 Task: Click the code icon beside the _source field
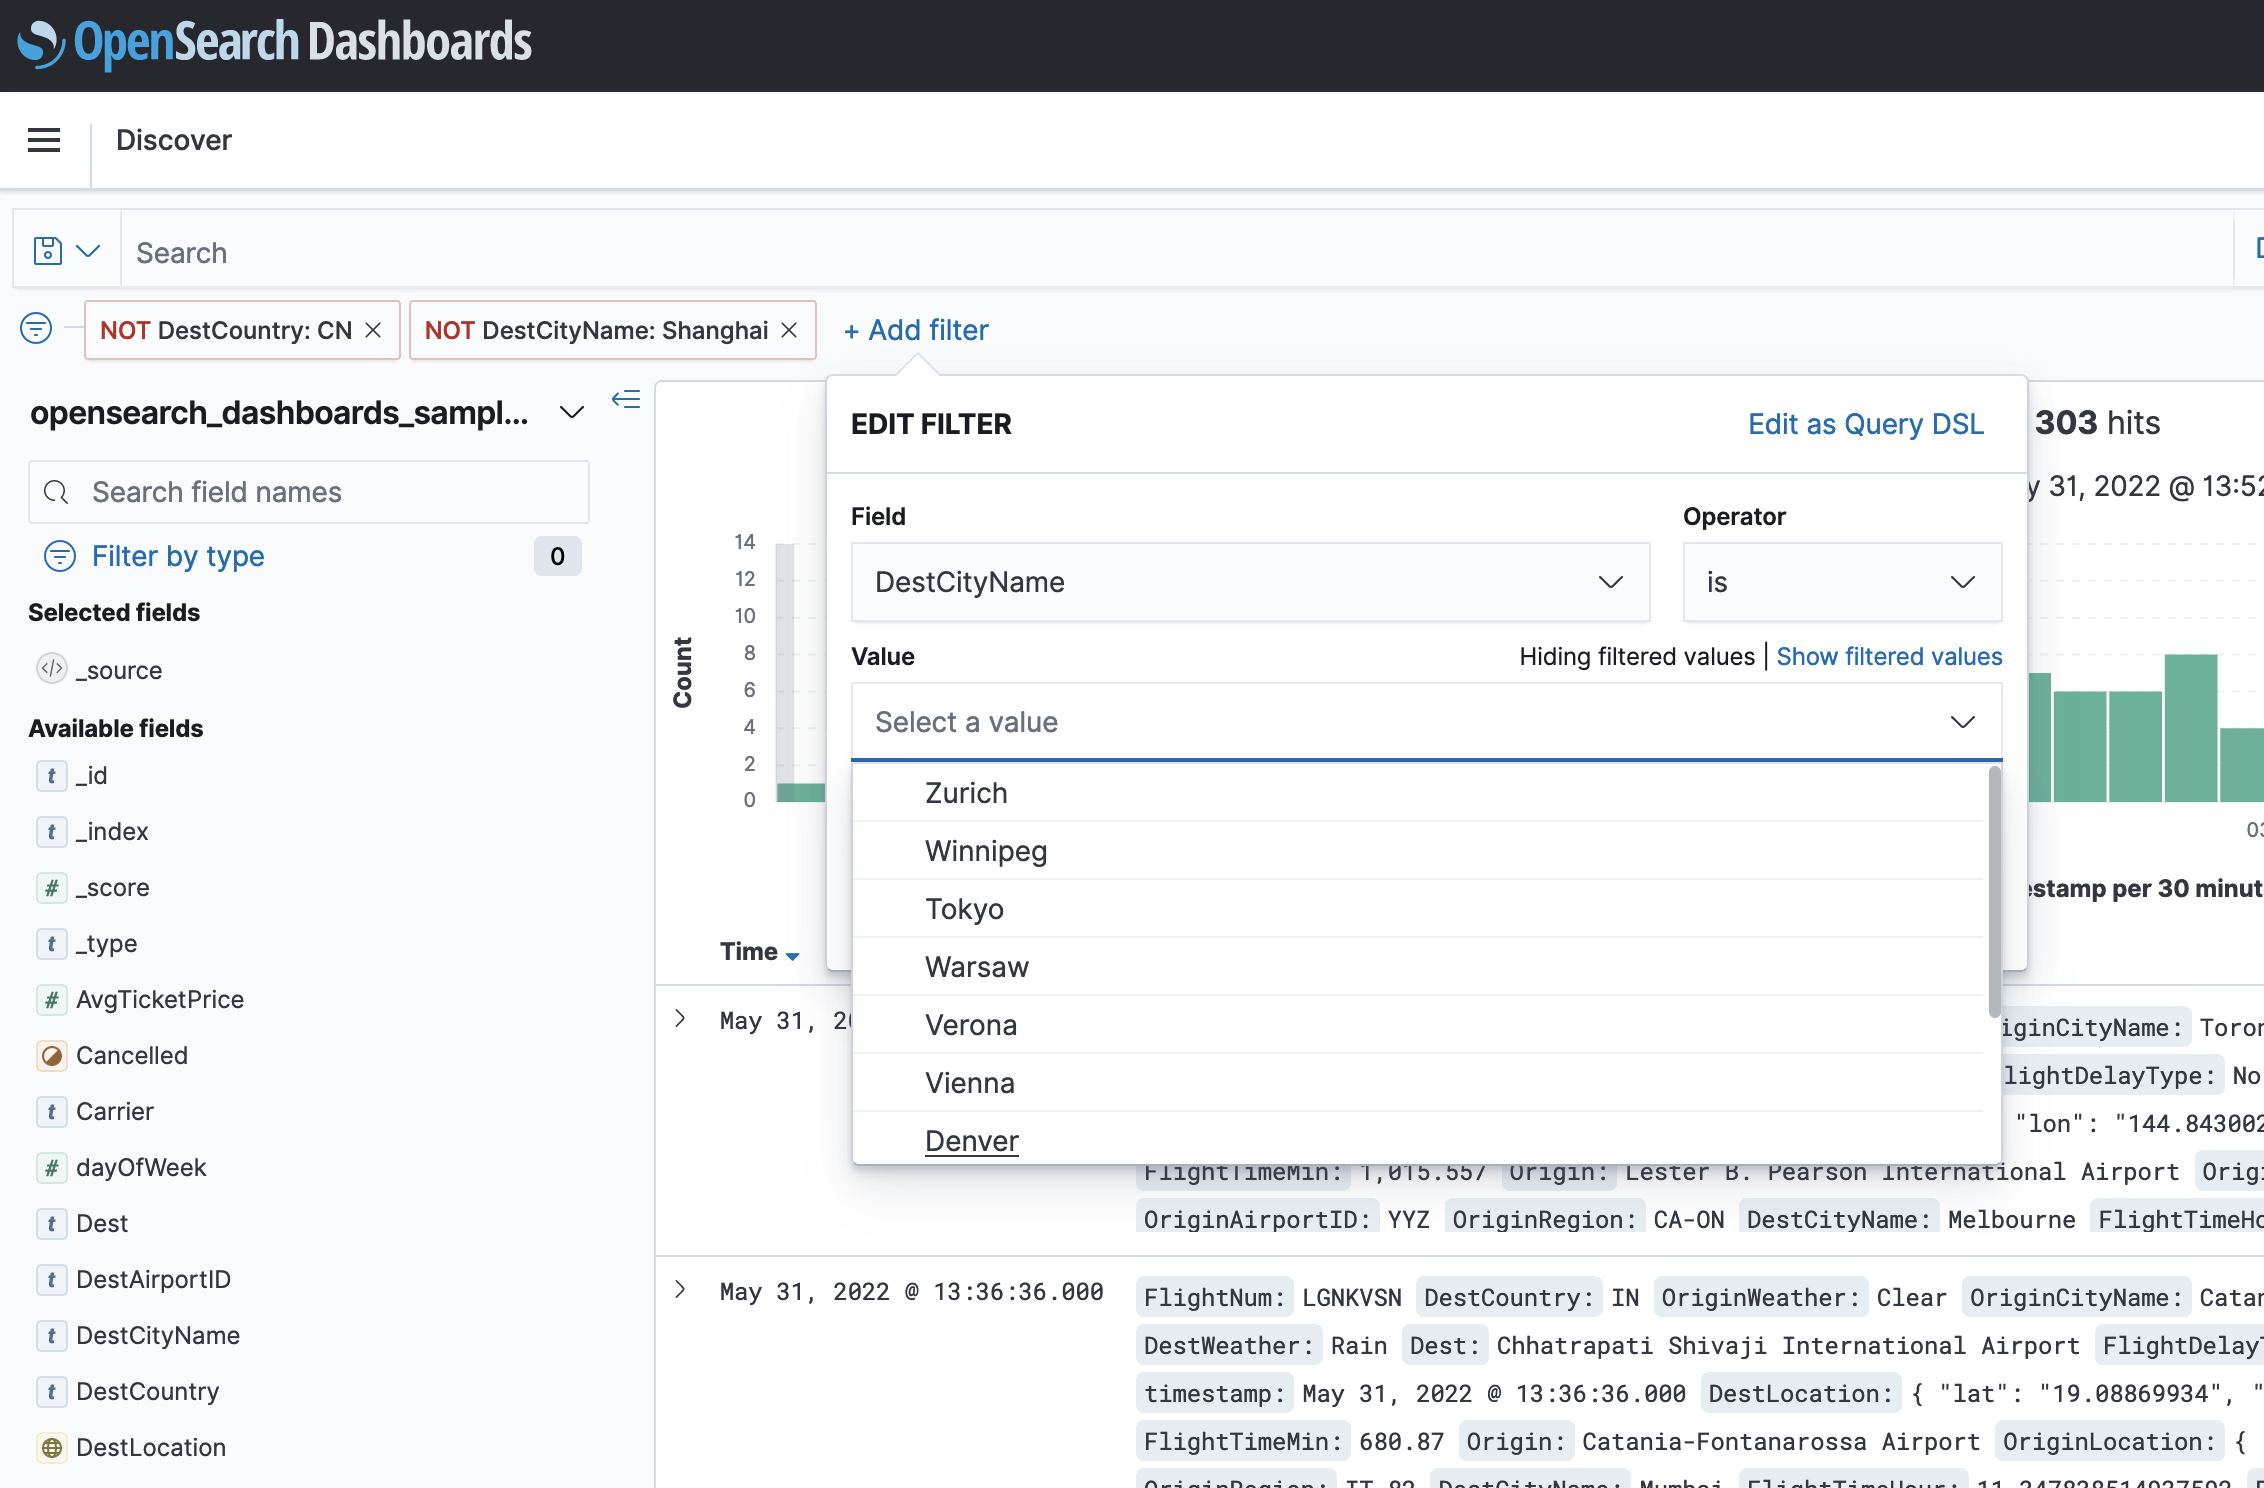51,669
